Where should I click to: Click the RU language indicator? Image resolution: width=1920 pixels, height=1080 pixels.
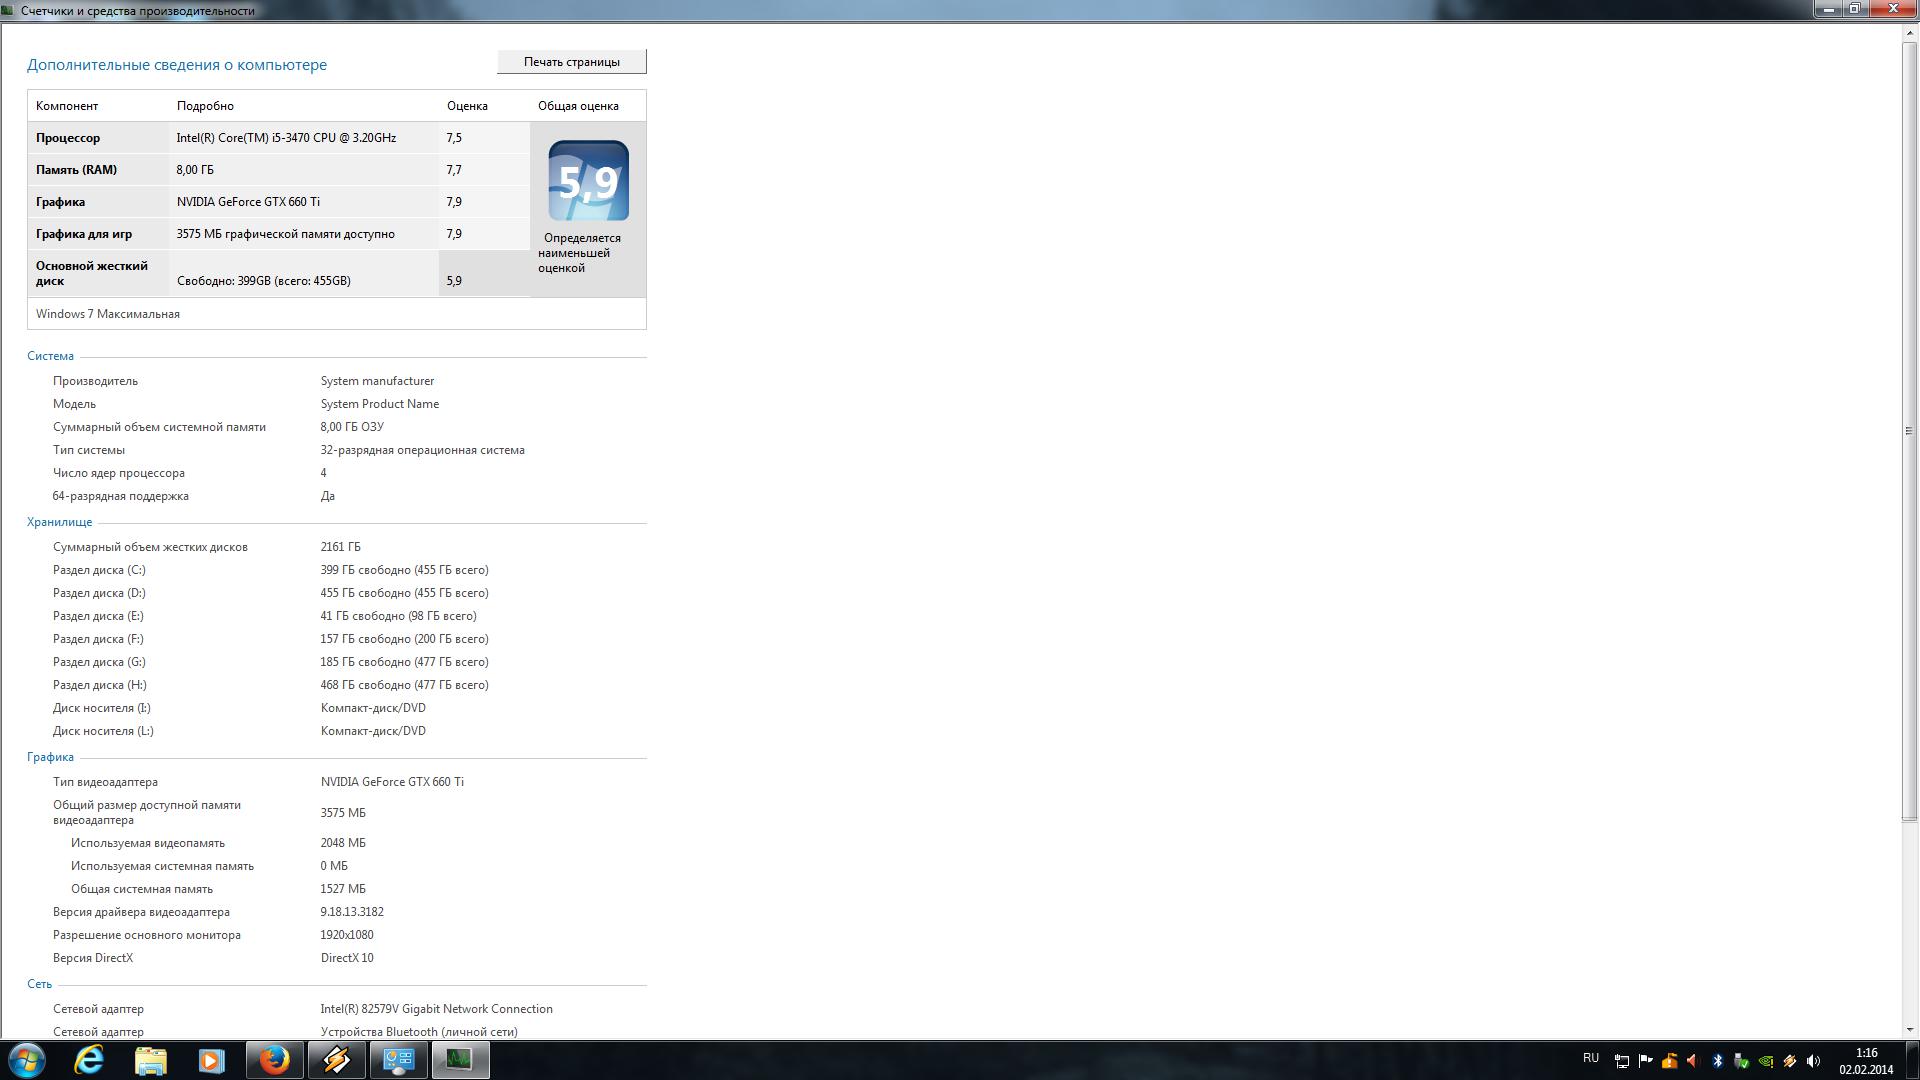click(1591, 1058)
